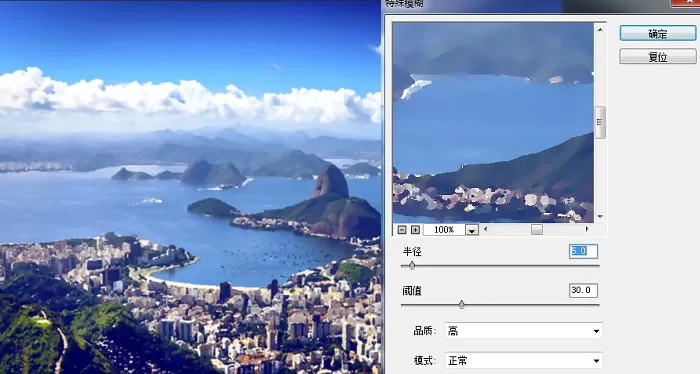Reset the filter settings with 复位
Viewport: 700px width, 374px height.
[658, 57]
